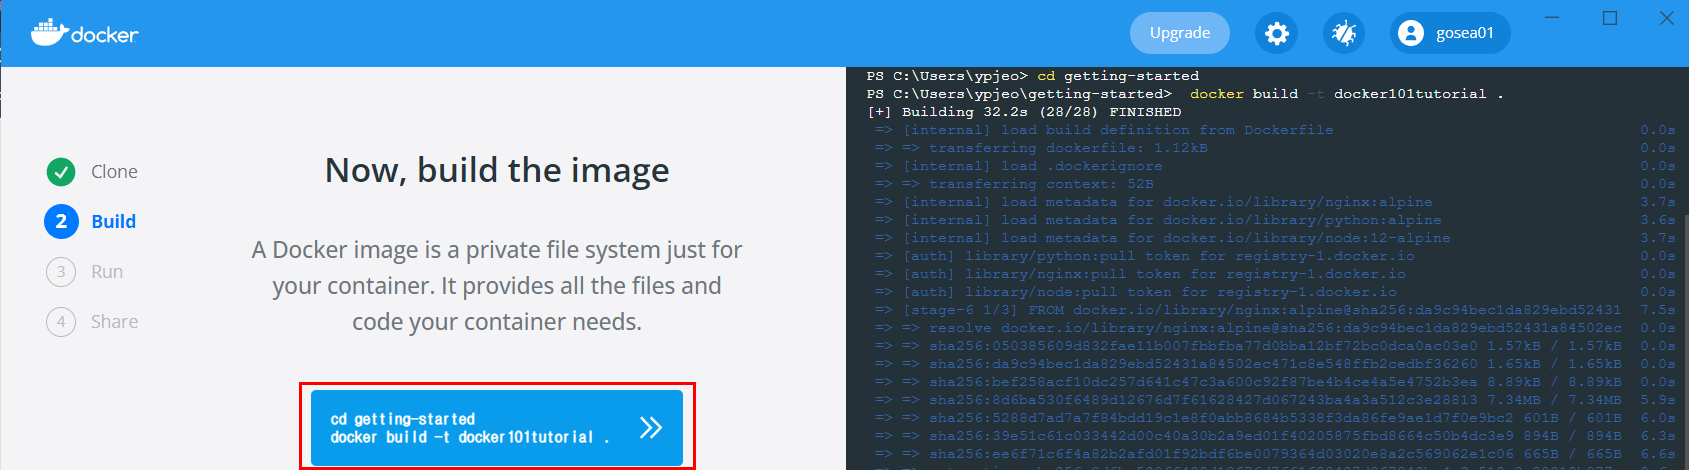Click the sha256:050385609d832 terminal line
Screen dimensions: 1689x470
click(1275, 346)
